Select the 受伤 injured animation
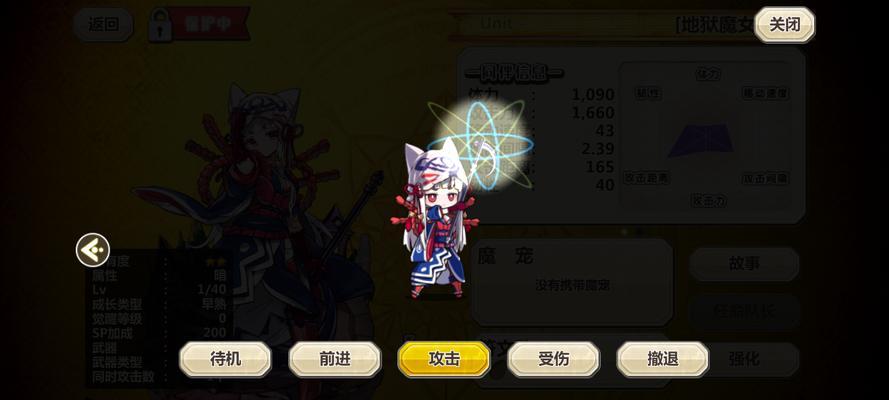This screenshot has width=889, height=400. [x=553, y=359]
